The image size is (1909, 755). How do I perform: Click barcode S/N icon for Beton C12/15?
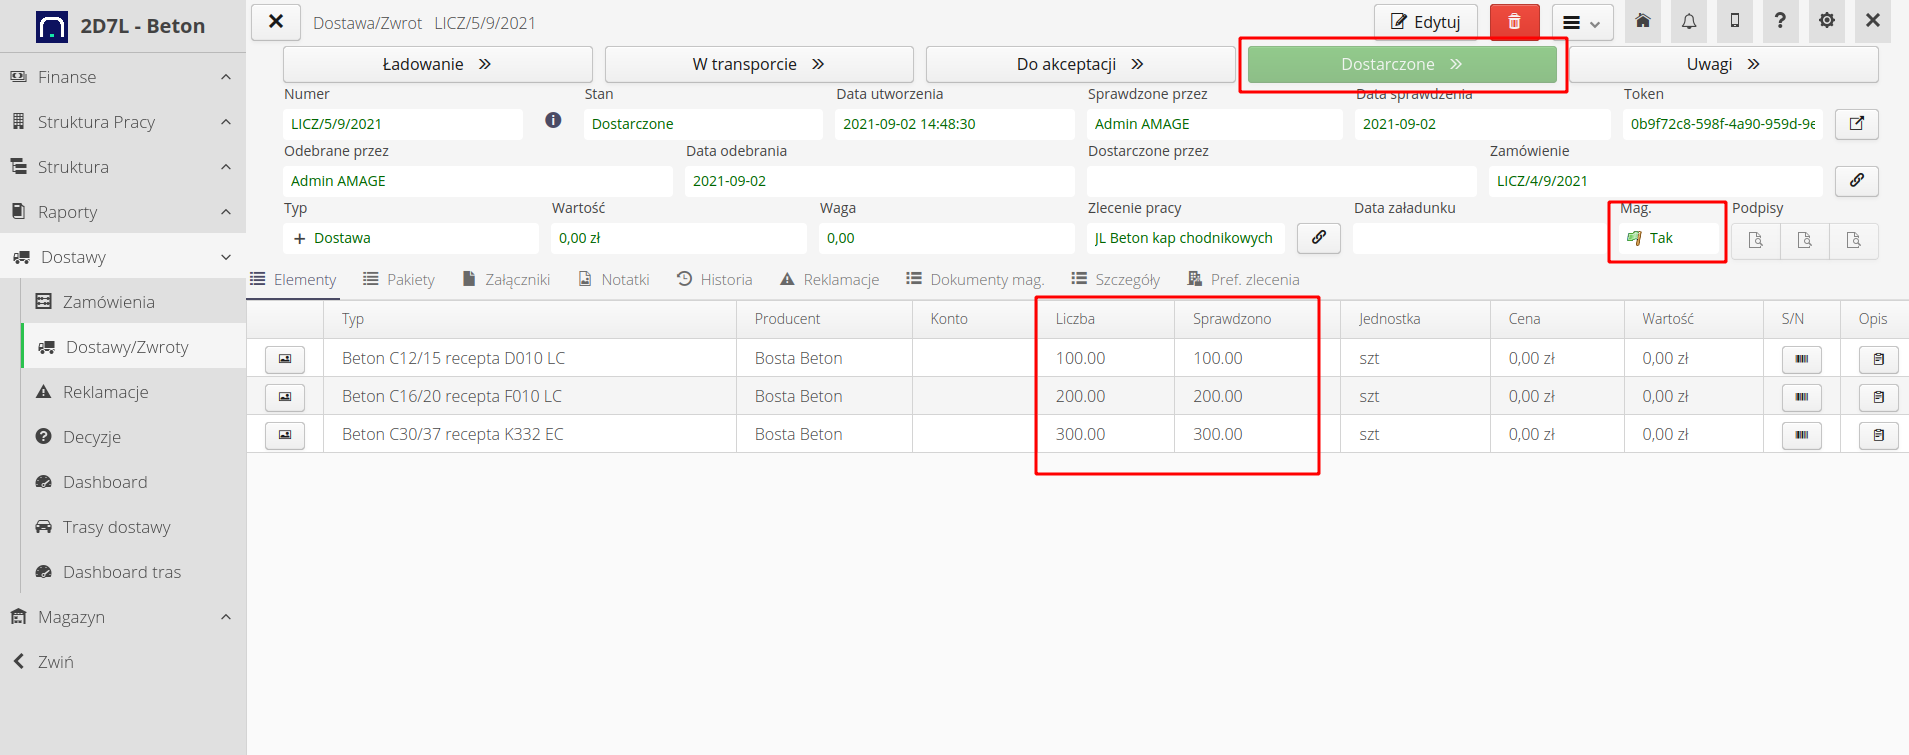[1801, 359]
